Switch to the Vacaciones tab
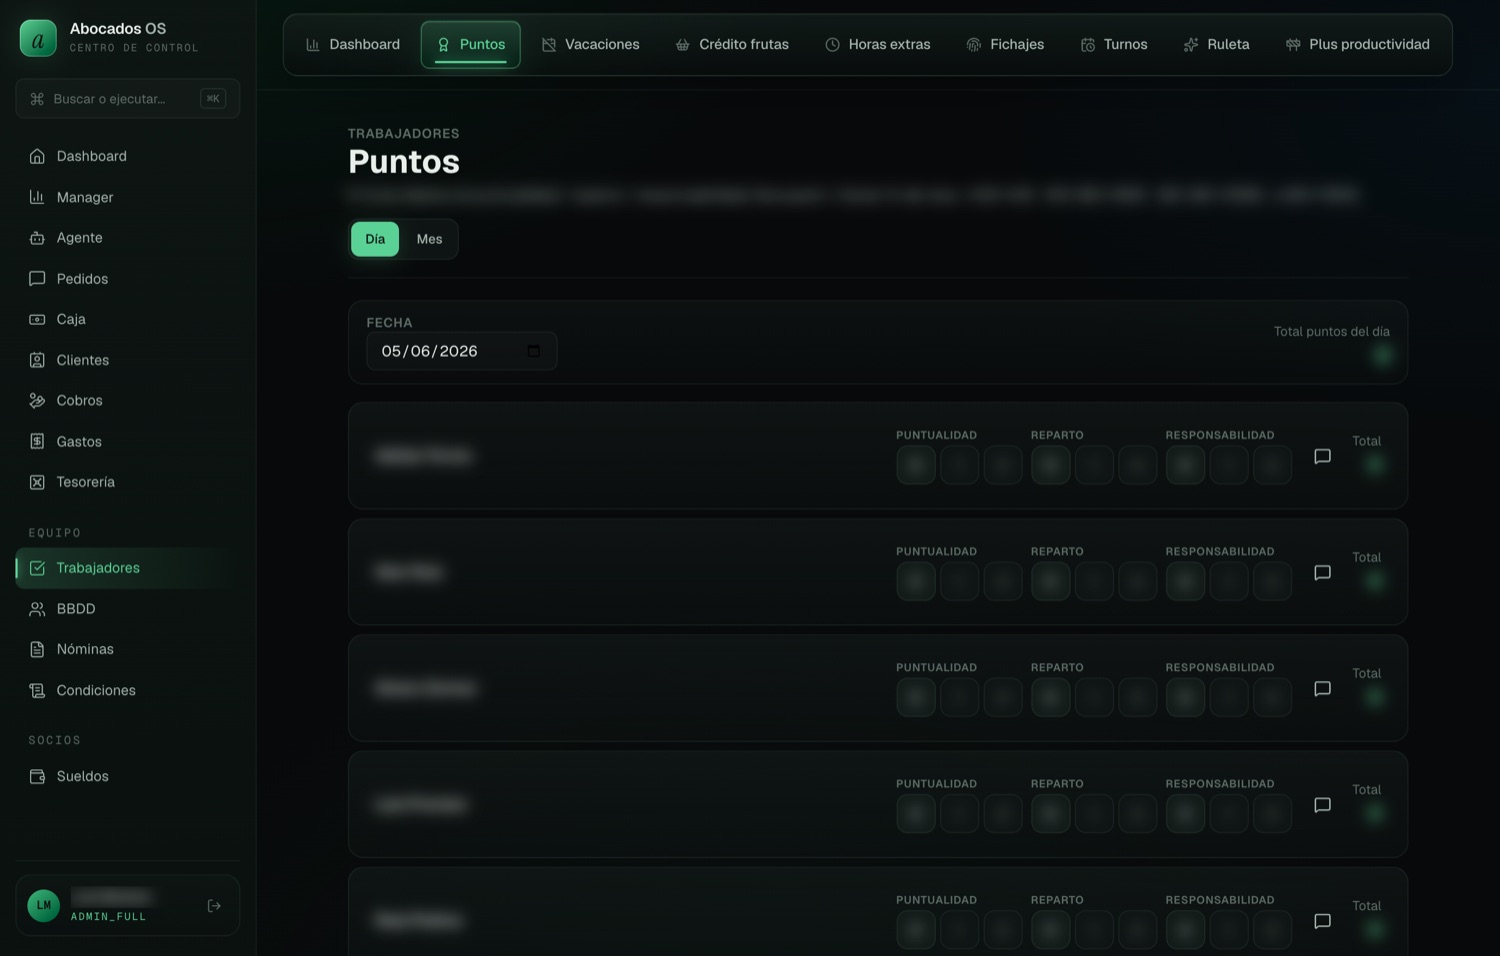This screenshot has width=1500, height=956. point(591,44)
